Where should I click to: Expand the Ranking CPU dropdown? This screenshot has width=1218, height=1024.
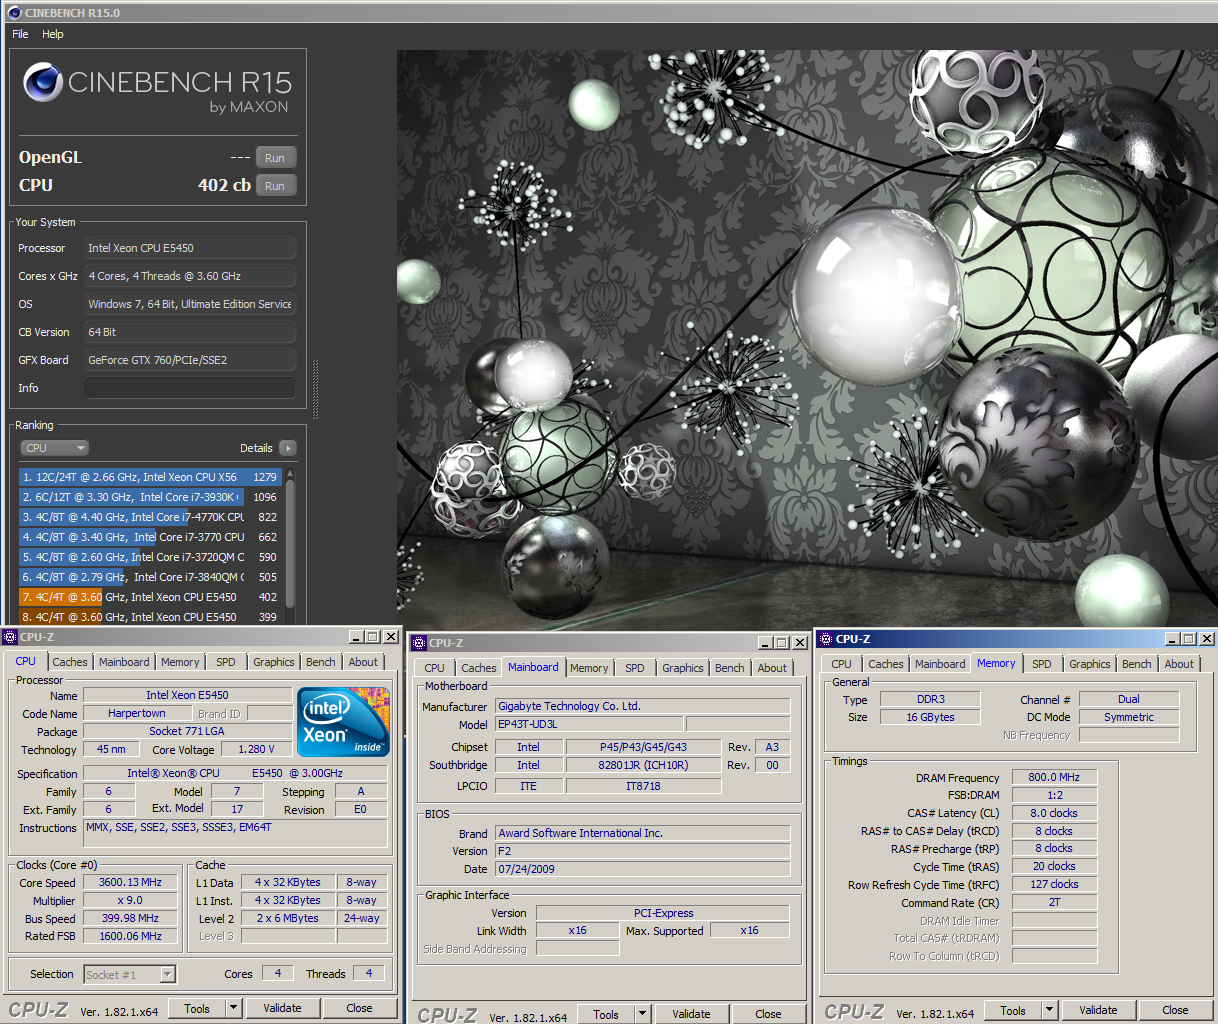click(x=54, y=448)
